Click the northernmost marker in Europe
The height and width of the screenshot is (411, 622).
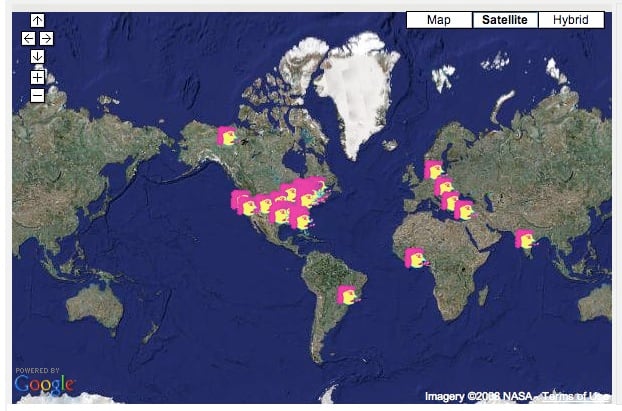click(x=434, y=169)
